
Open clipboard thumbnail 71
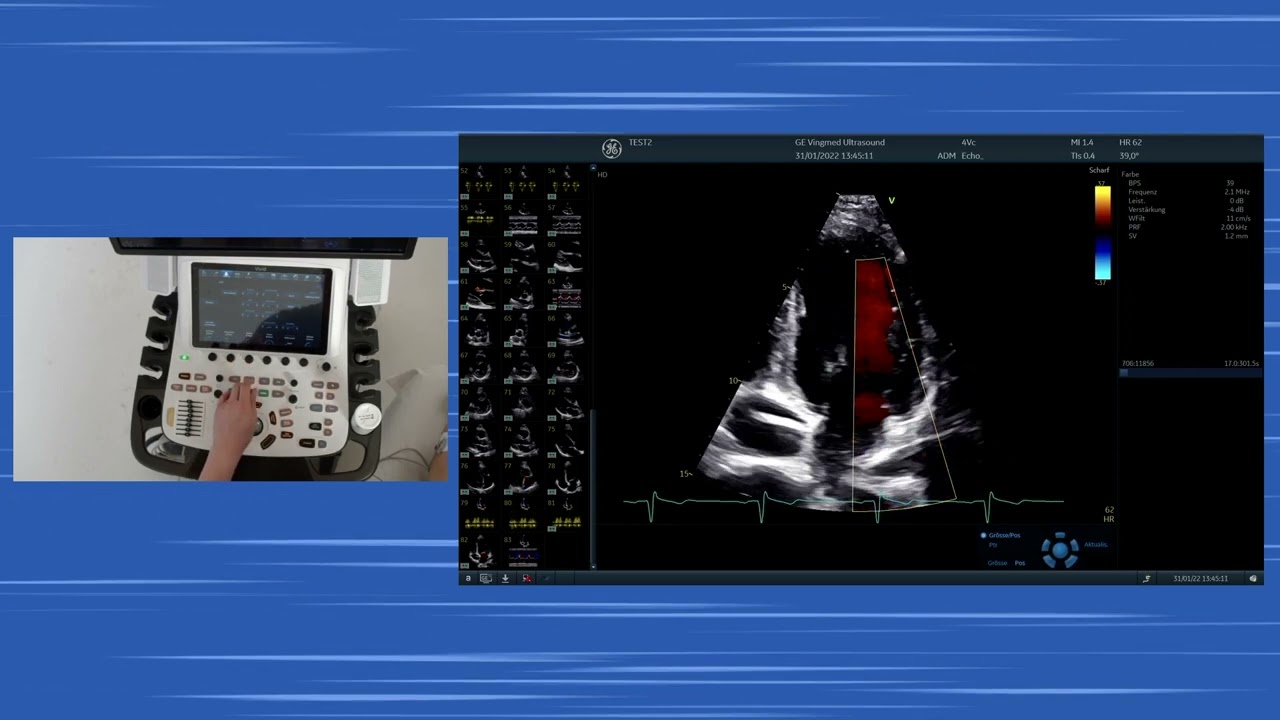pyautogui.click(x=523, y=404)
